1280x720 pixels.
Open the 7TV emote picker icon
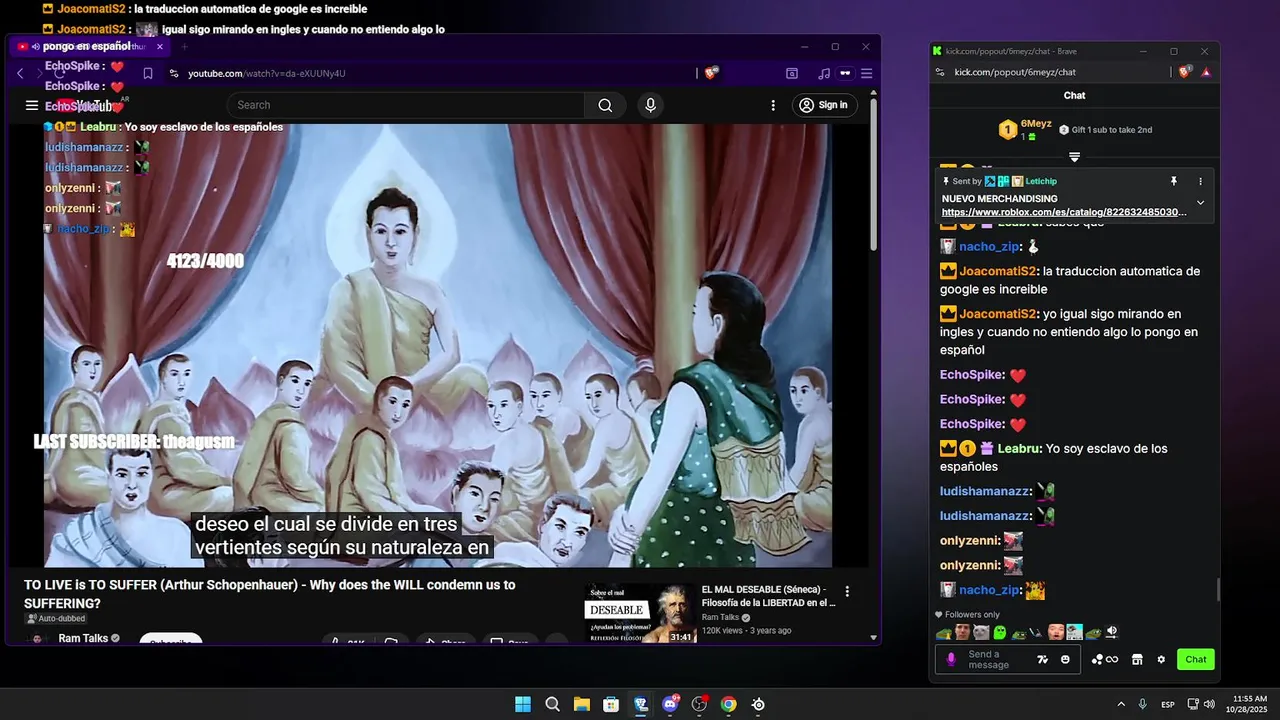click(1043, 660)
